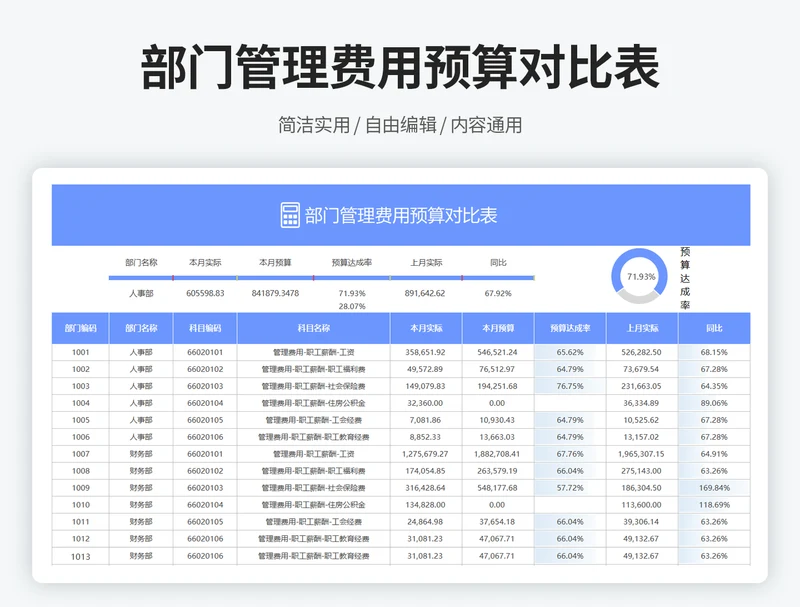Select the 71.93% donut chart
Image resolution: width=800 pixels, height=607 pixels.
point(639,276)
